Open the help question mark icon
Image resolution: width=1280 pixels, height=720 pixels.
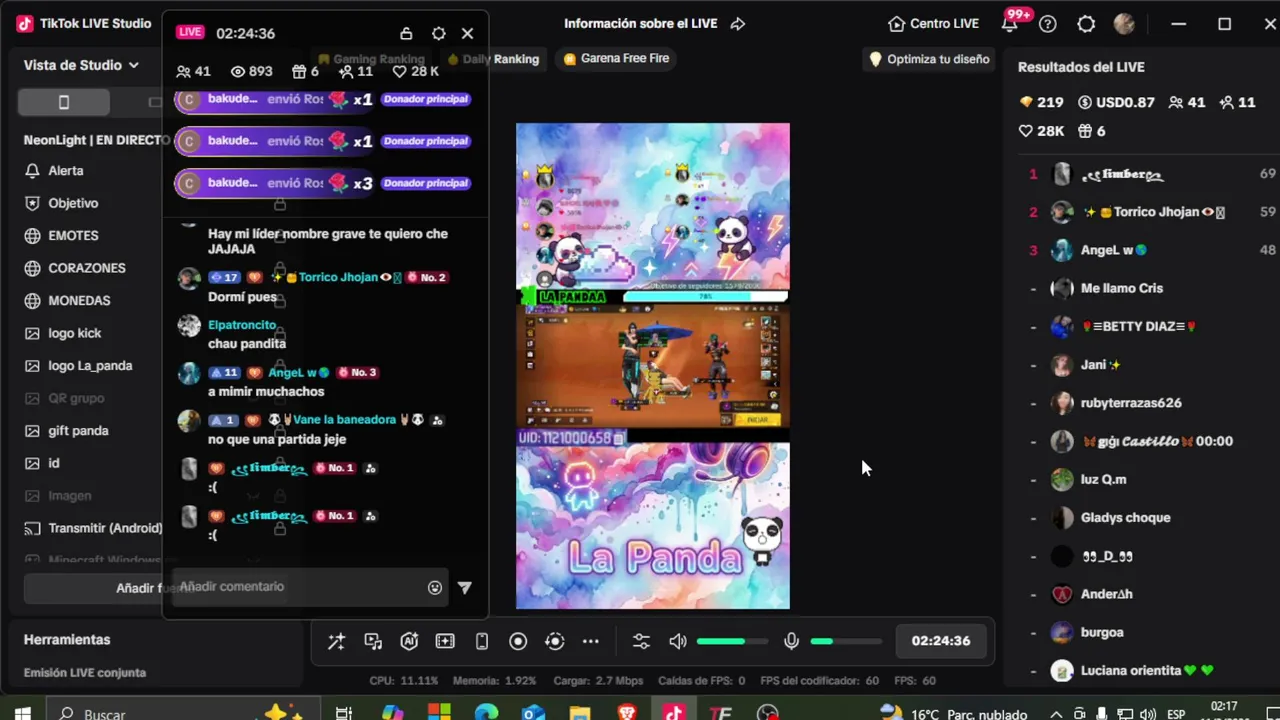[x=1048, y=24]
